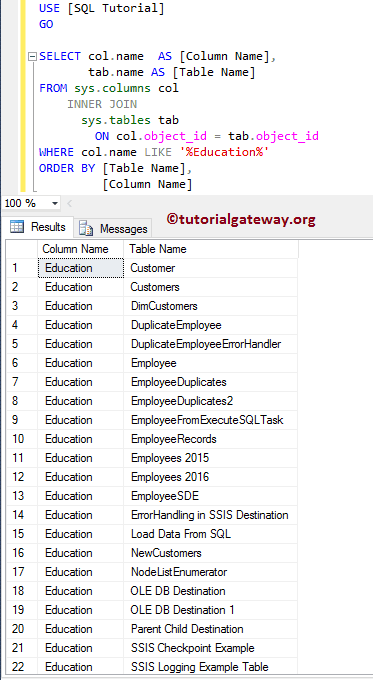The image size is (373, 680).
Task: Select the DuplicateEmployeeErrorHandler cell
Action: (211, 344)
